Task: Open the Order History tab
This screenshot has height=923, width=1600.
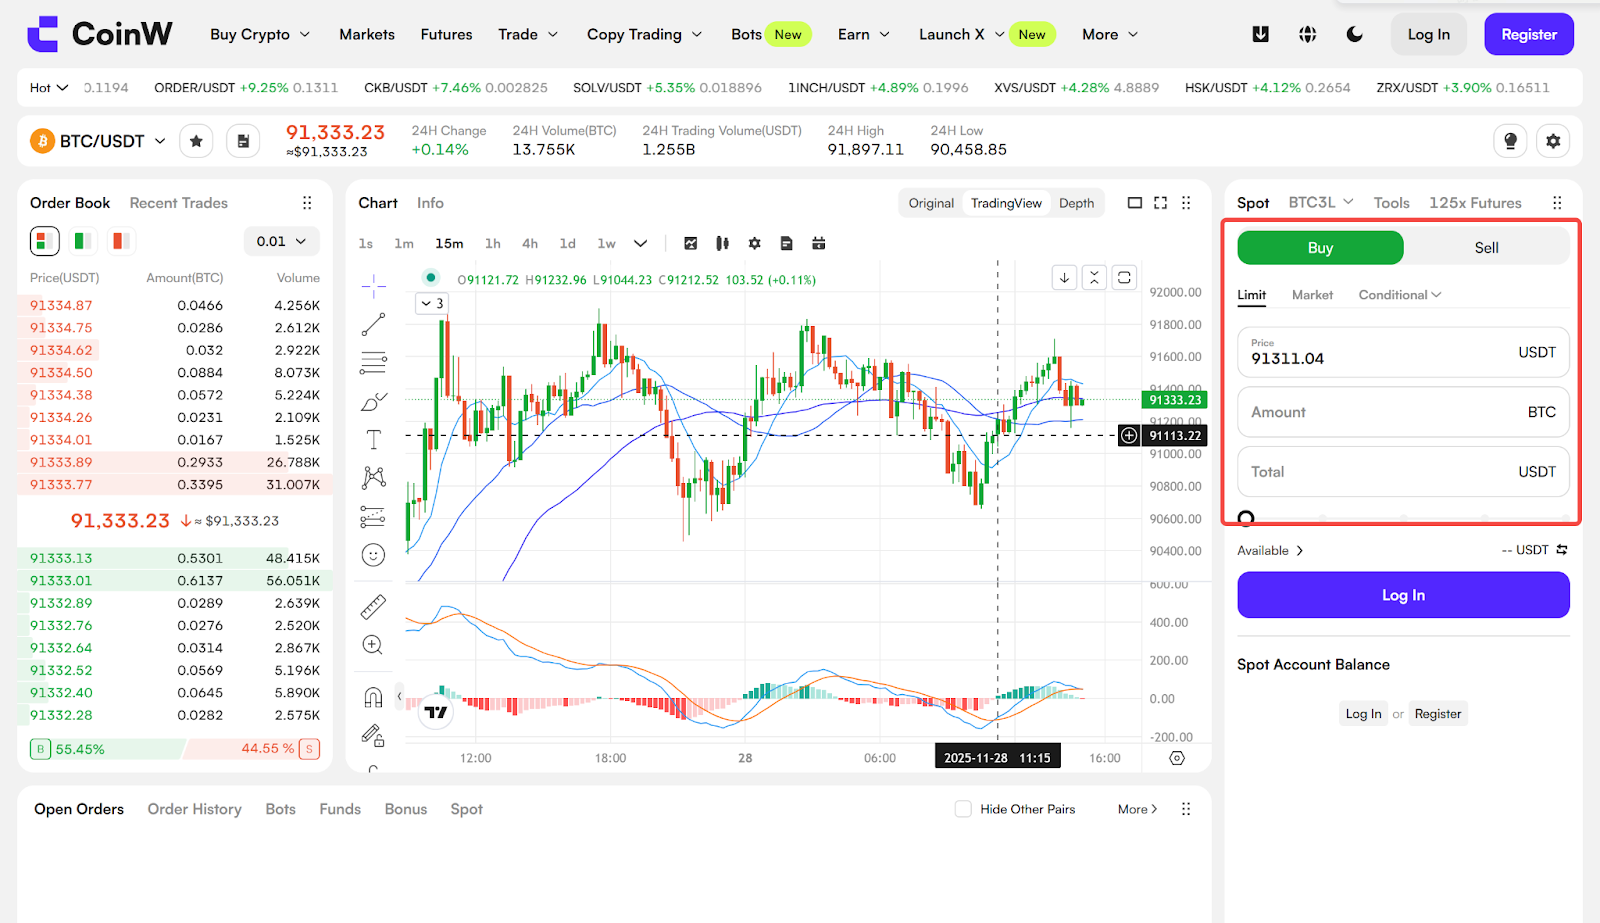Action: (195, 809)
